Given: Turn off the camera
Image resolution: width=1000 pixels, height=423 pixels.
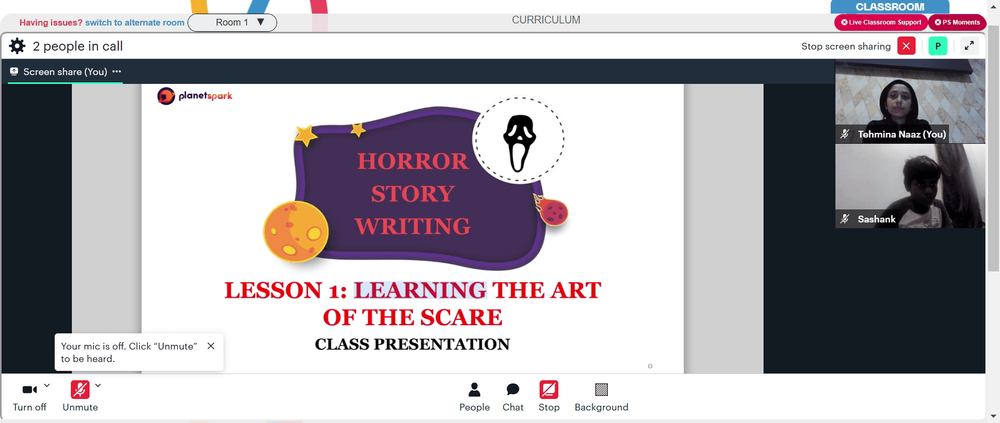Looking at the screenshot, I should tap(29, 397).
